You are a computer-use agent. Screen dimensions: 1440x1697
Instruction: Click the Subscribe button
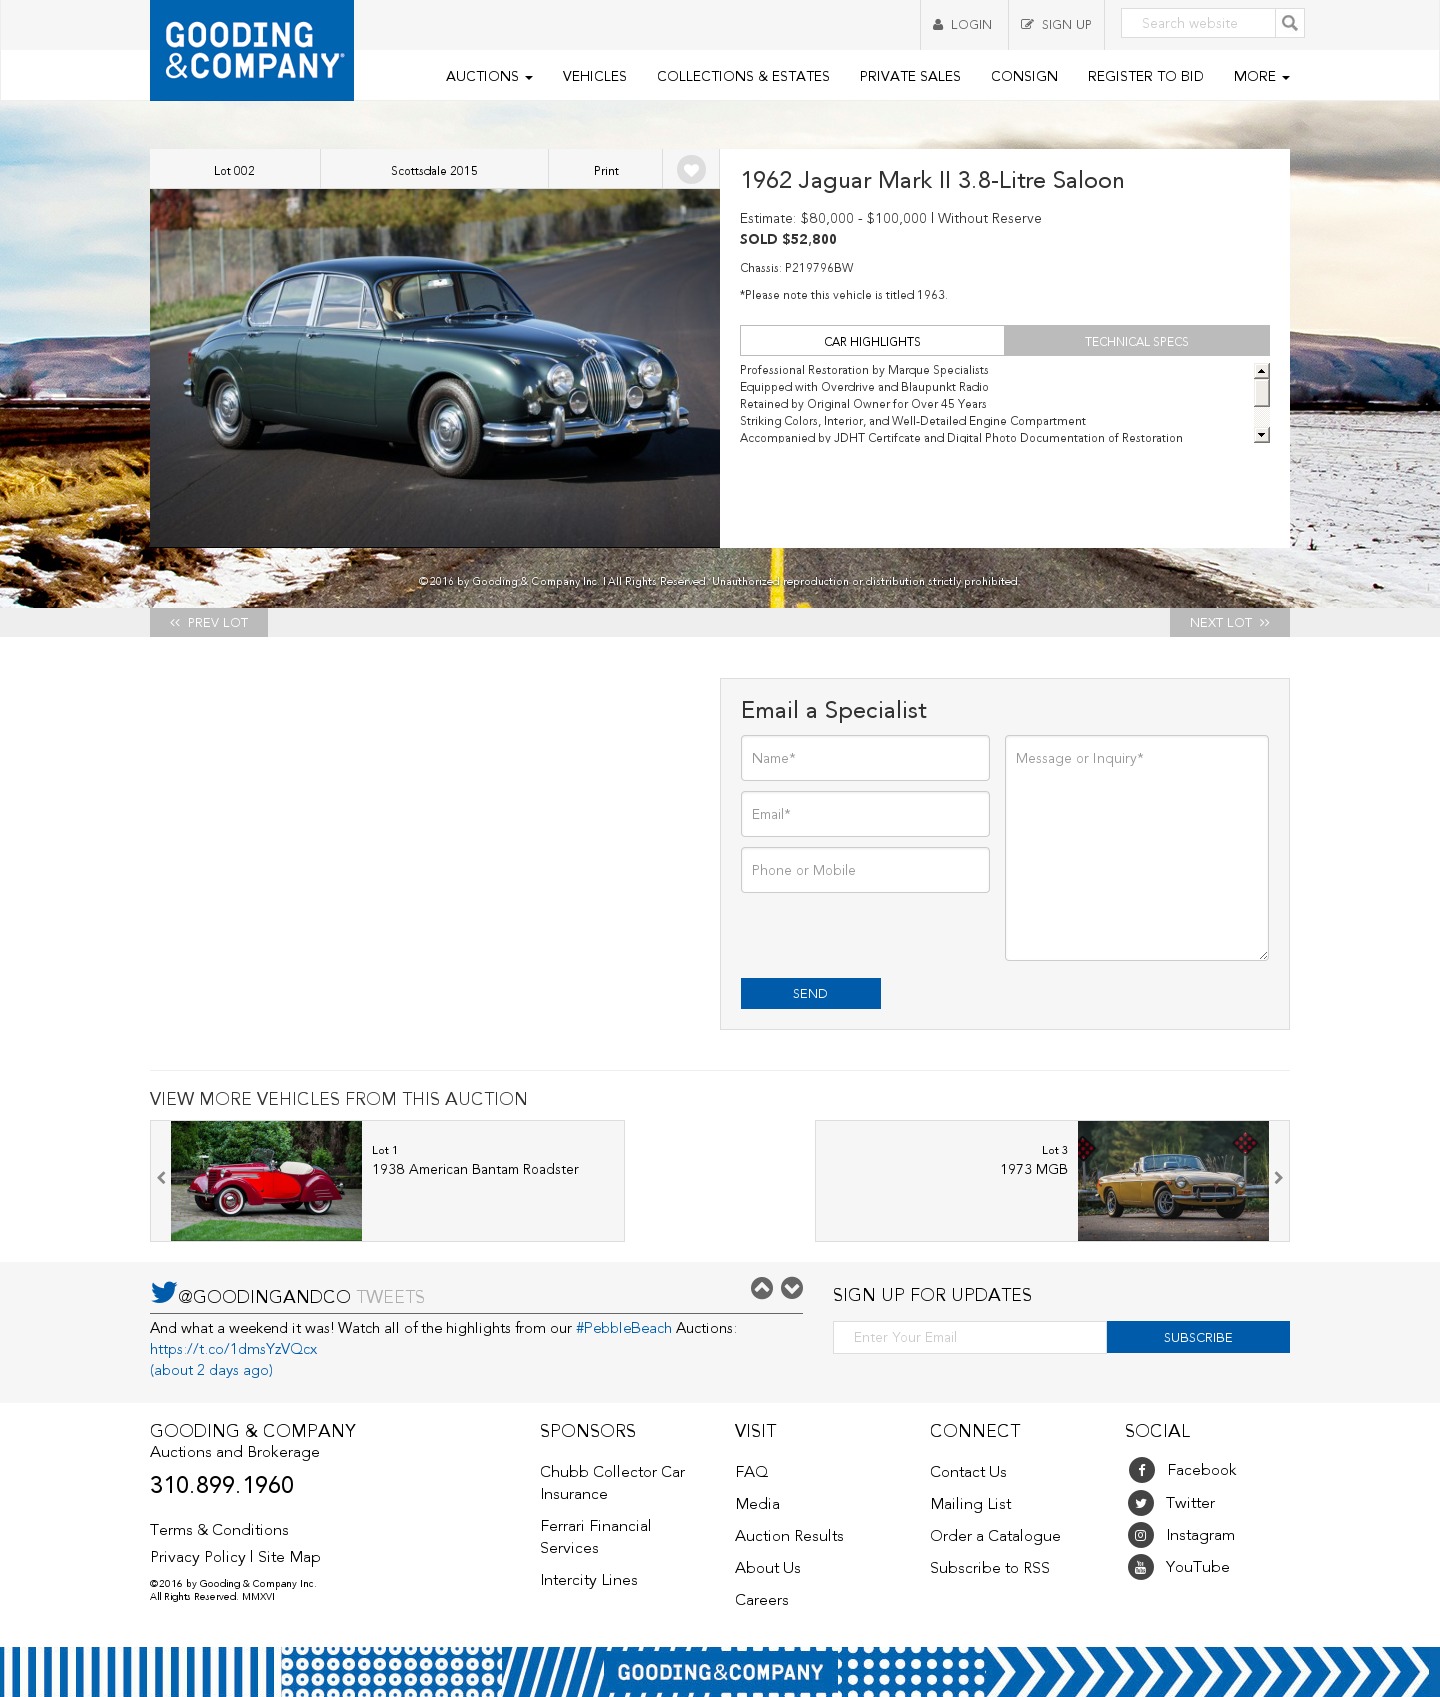tap(1198, 1337)
